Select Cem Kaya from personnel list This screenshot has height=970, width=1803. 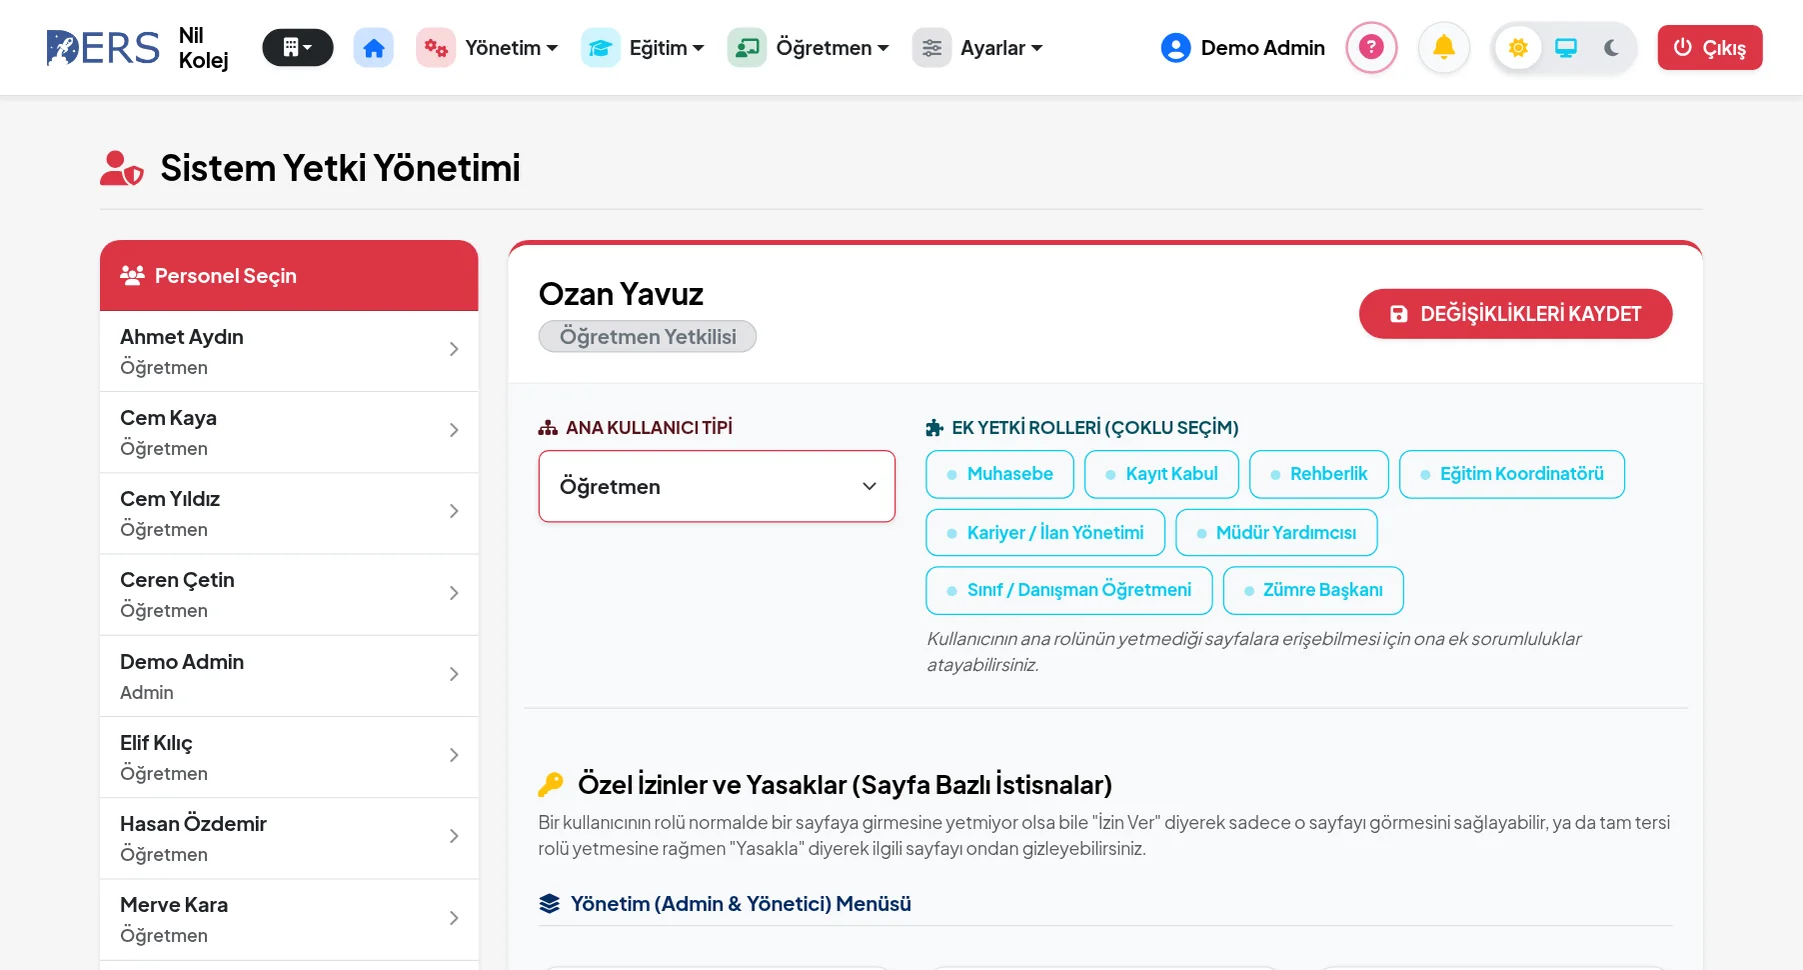point(289,432)
